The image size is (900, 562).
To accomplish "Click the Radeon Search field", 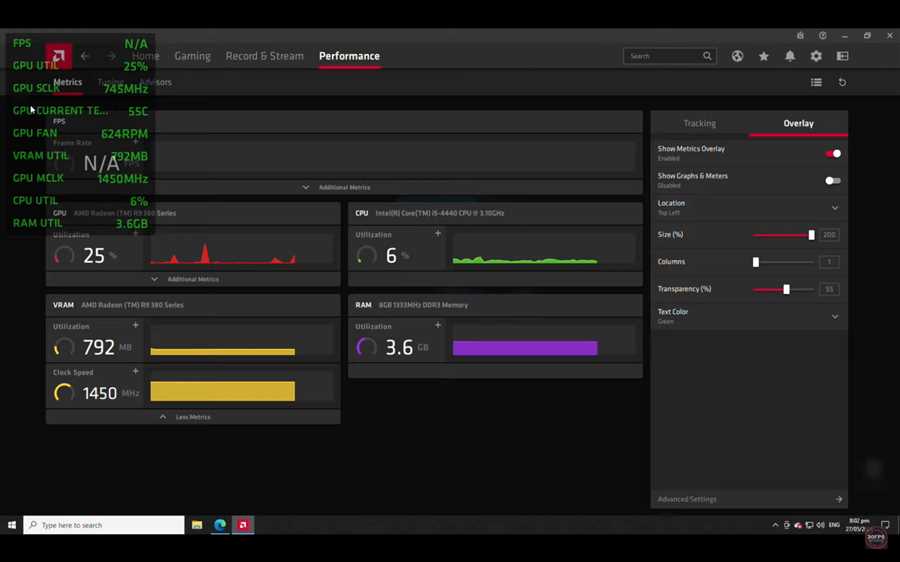I will tap(670, 56).
